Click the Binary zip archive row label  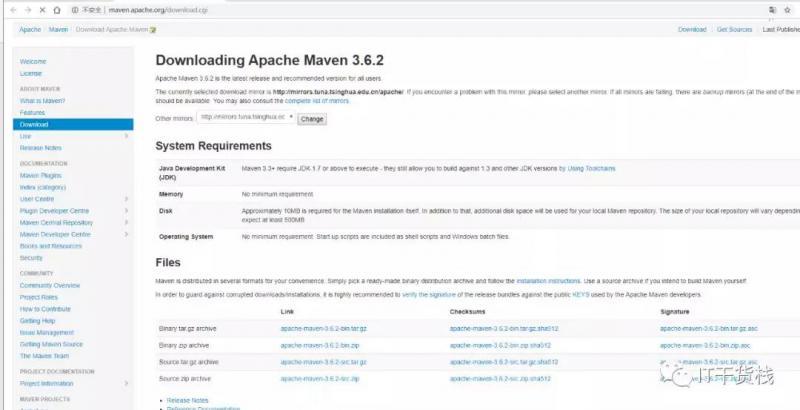(184, 346)
